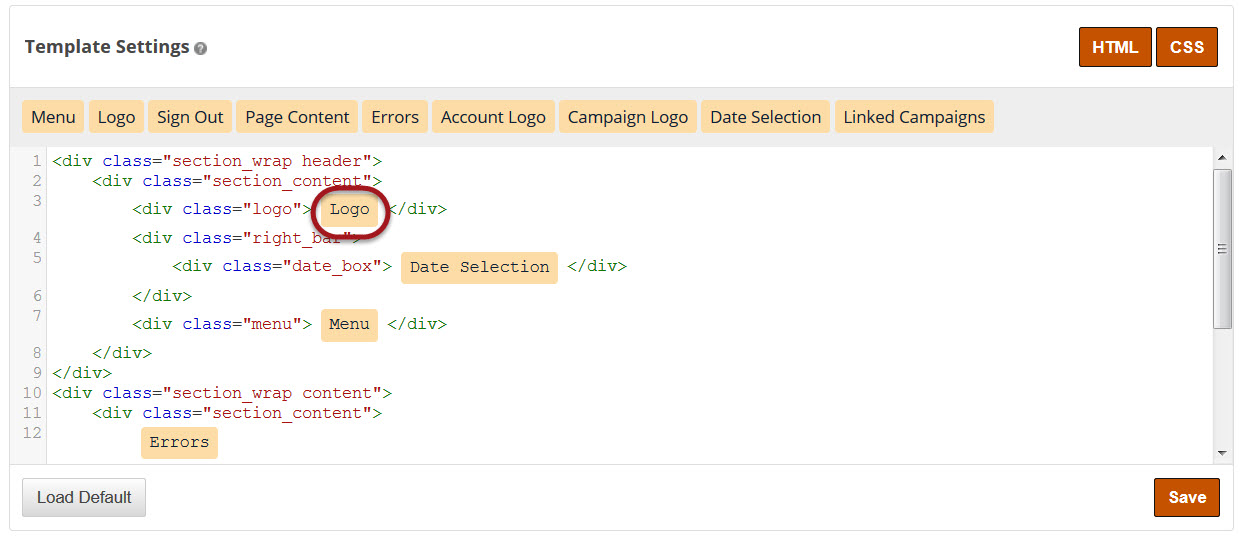Insert the Account Logo tag
The image size is (1243, 543).
click(x=493, y=117)
